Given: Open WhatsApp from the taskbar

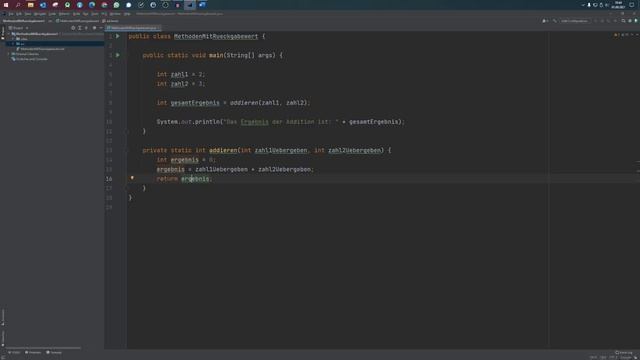Looking at the screenshot, I should point(116,5).
